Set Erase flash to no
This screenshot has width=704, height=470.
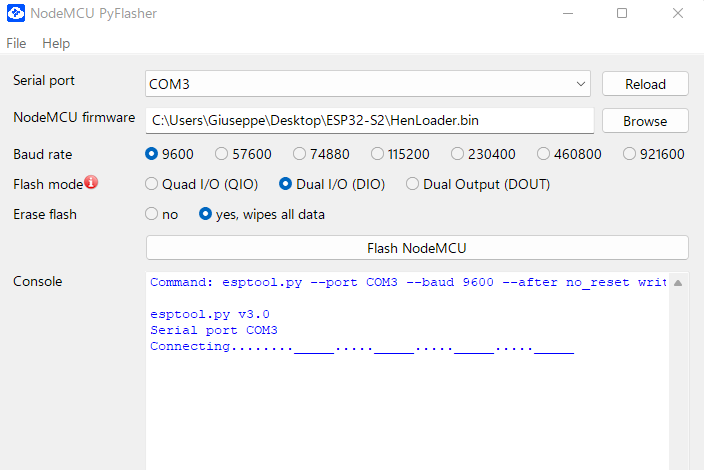pos(162,214)
